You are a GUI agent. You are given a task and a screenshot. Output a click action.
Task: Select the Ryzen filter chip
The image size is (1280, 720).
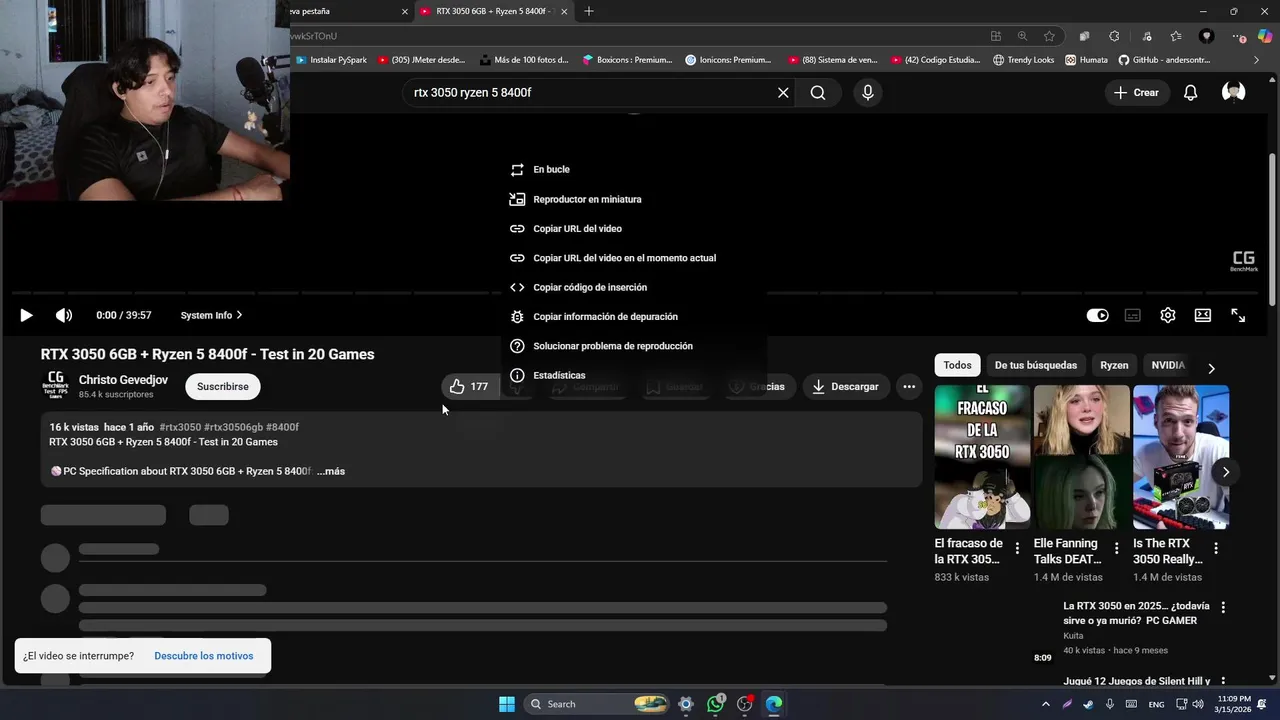pos(1114,365)
